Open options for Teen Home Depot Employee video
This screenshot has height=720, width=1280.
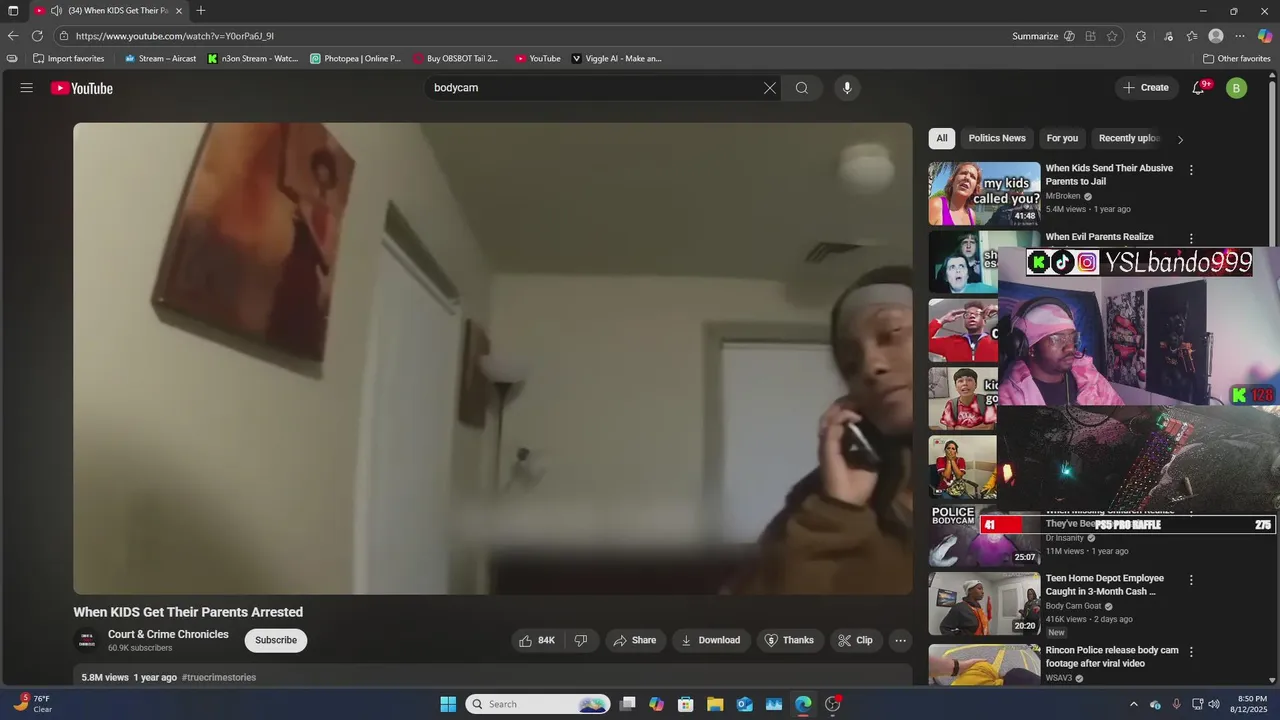(1191, 580)
